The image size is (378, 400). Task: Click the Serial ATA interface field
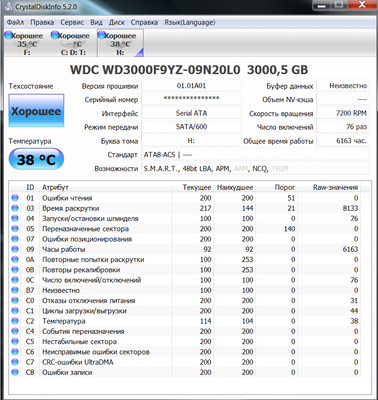coord(191,113)
